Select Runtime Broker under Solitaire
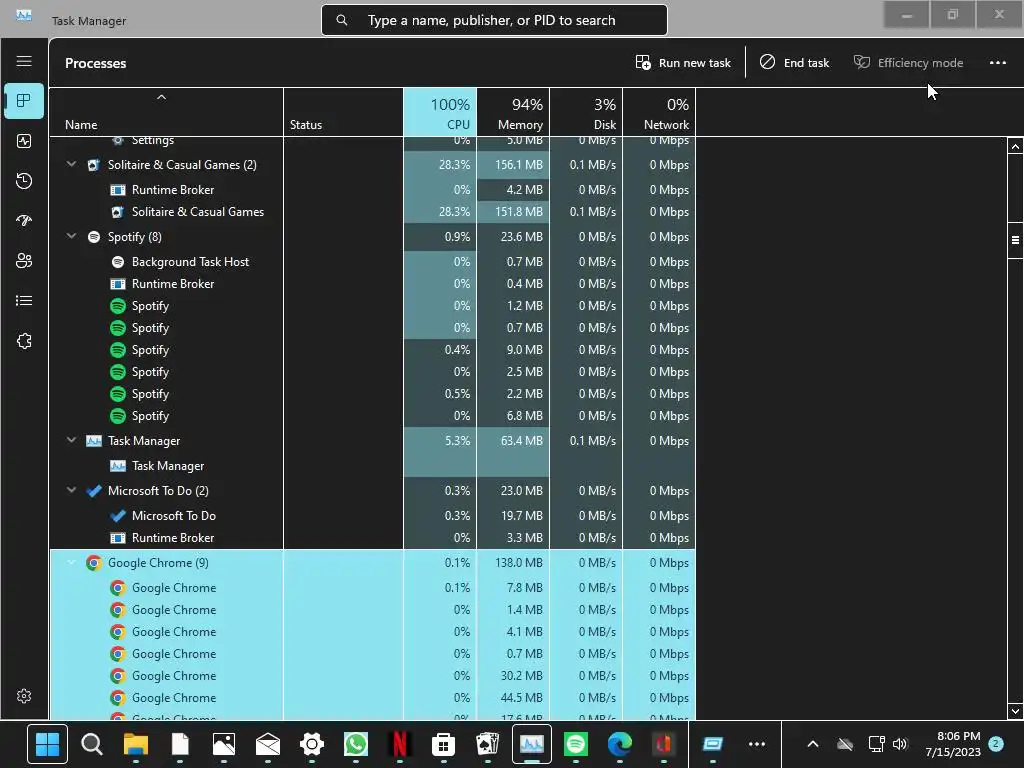This screenshot has height=768, width=1024. click(372, 189)
